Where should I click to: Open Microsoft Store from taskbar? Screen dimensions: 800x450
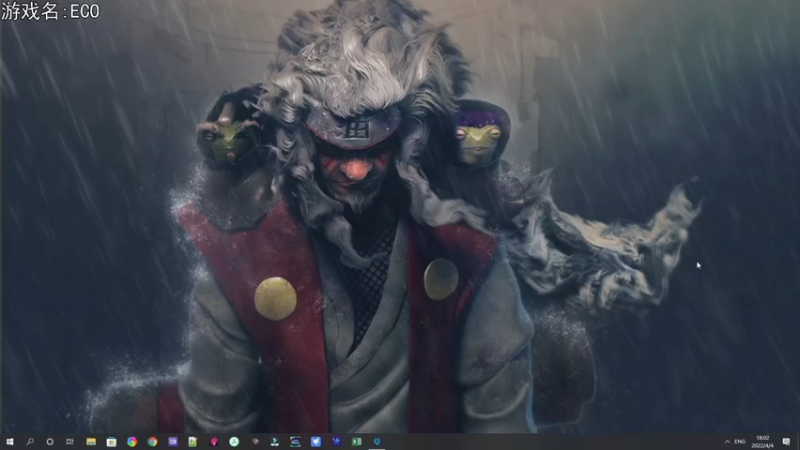[111, 442]
